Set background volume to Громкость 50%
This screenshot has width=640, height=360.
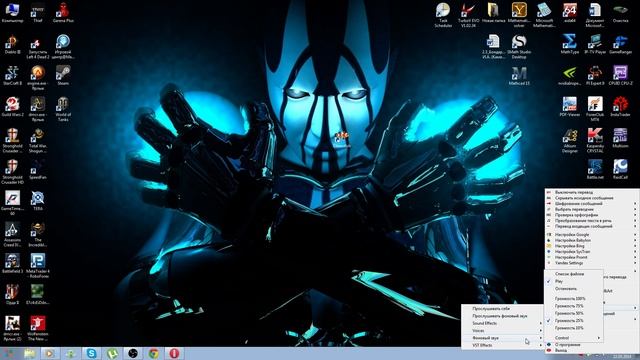[573, 313]
